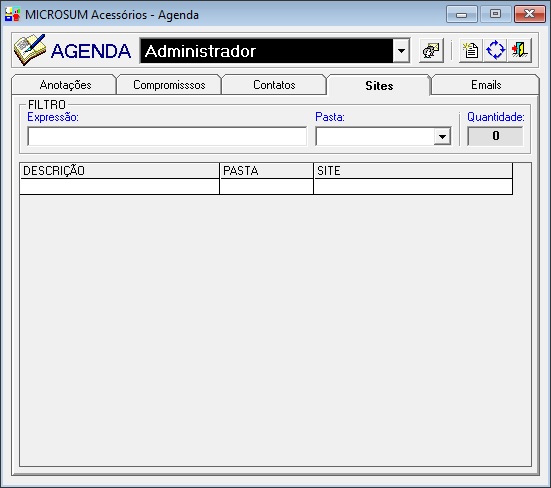Click the empty cell under SITE
Image resolution: width=551 pixels, height=488 pixels.
tap(413, 187)
